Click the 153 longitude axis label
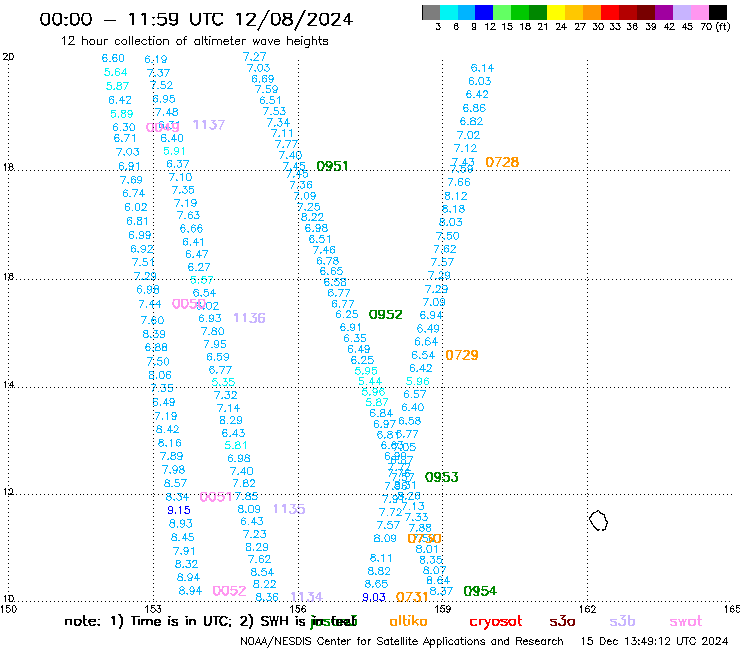The image size is (740, 650). pos(153,609)
